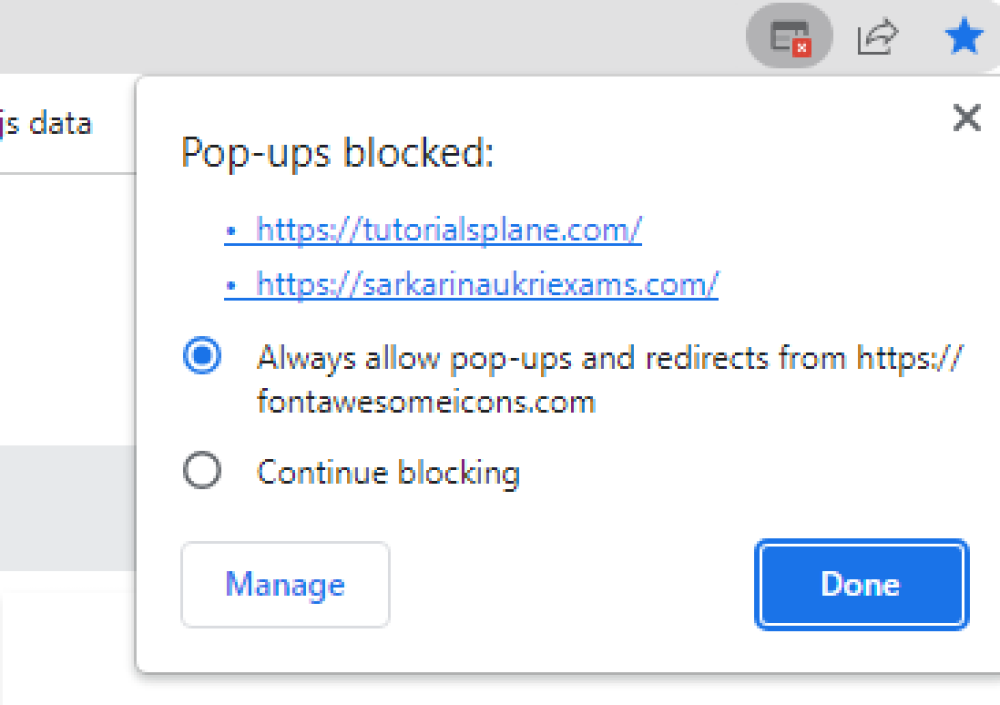Click the "Continue blocking" label text
Screen dimensions: 1000x705
tap(388, 472)
